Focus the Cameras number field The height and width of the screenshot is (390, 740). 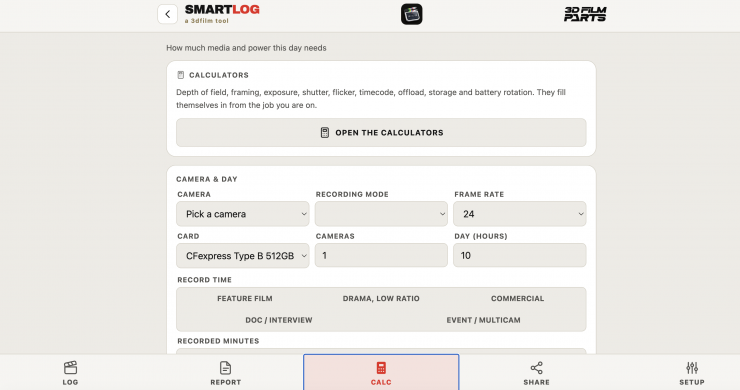point(381,255)
